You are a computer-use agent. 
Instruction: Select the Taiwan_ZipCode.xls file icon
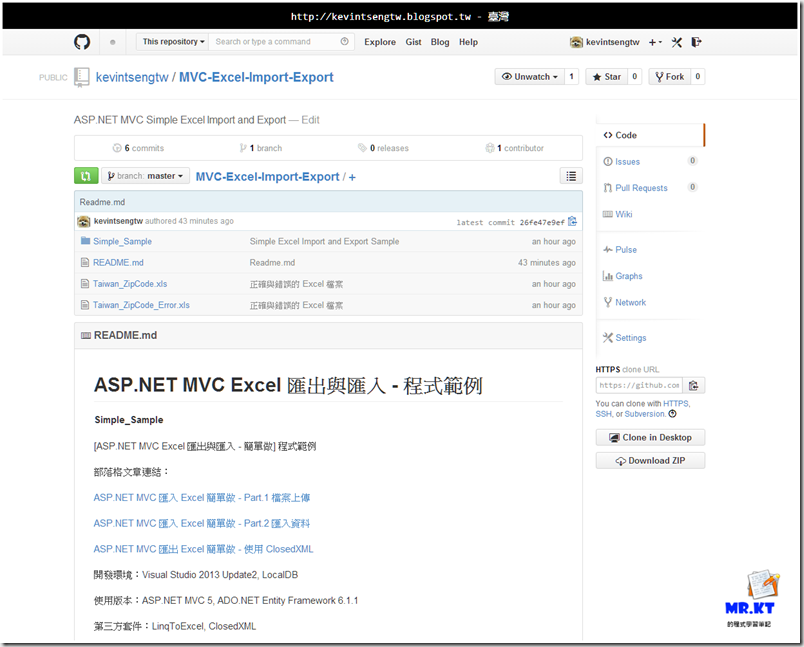click(85, 284)
